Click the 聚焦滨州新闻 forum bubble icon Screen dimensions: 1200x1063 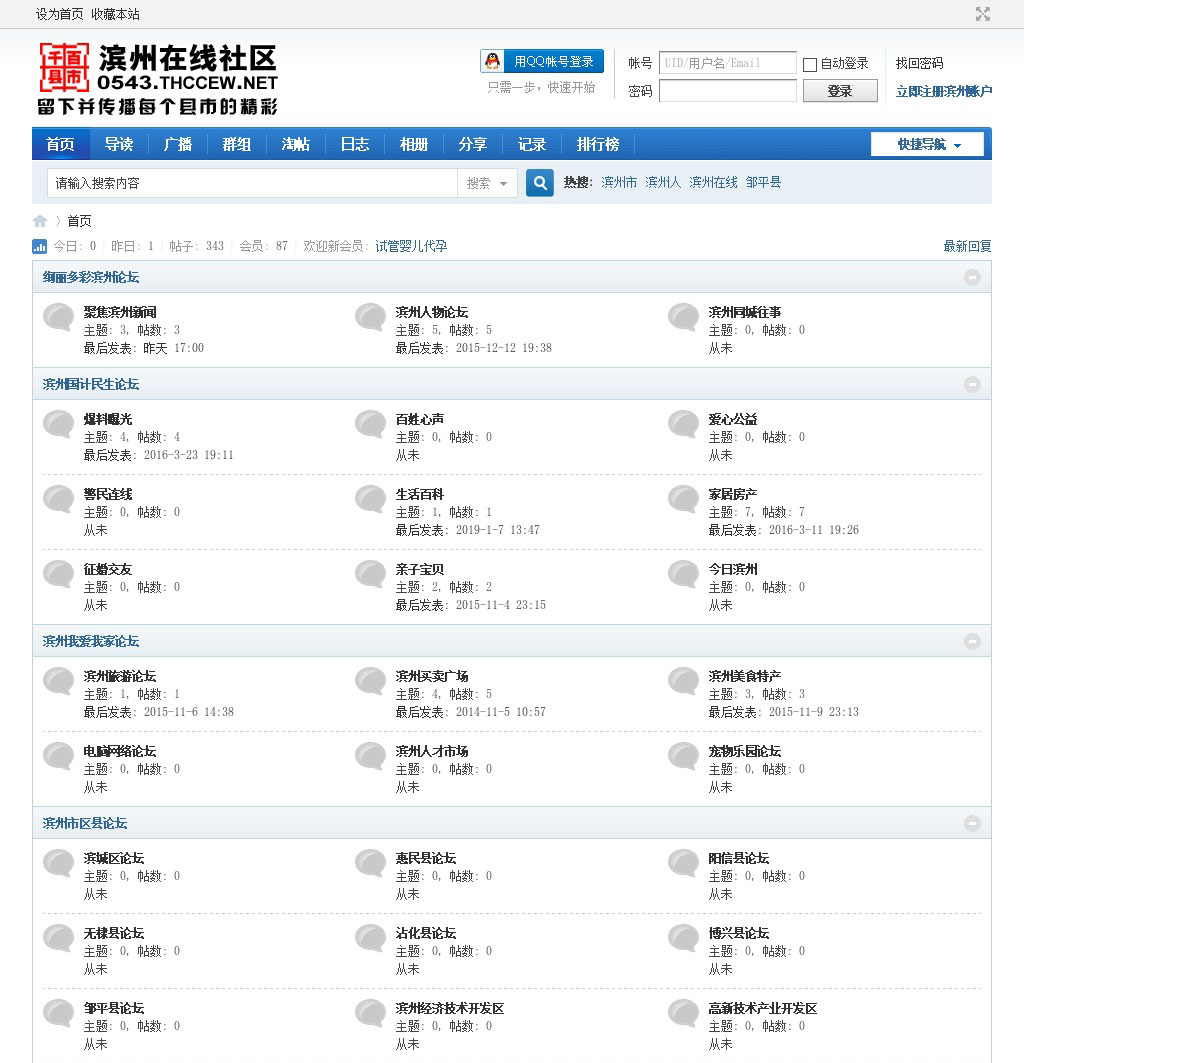click(59, 318)
